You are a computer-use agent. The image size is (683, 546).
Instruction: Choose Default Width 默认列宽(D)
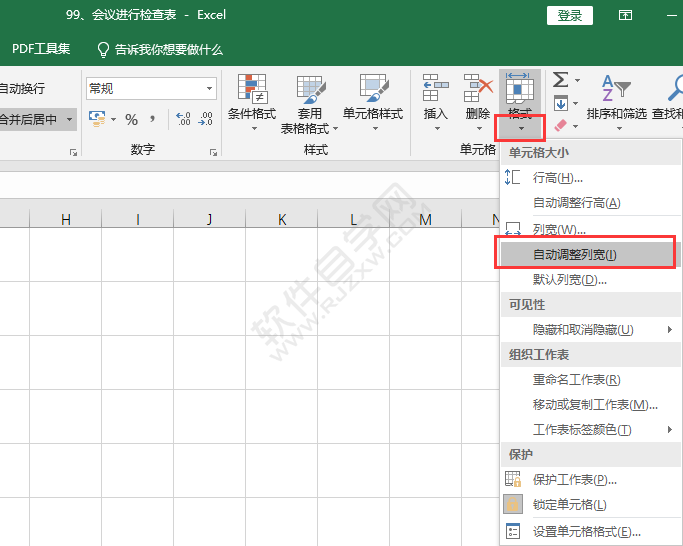click(x=591, y=279)
